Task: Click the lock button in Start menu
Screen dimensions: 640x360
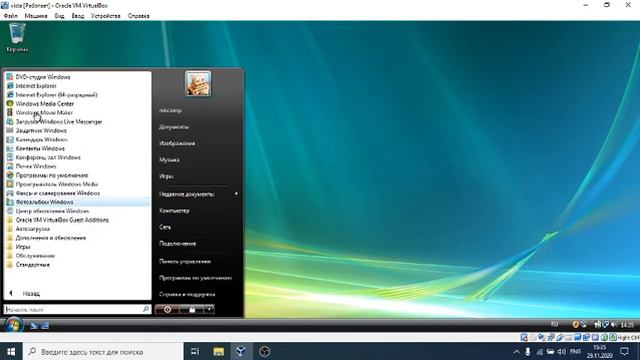Action: [192, 309]
